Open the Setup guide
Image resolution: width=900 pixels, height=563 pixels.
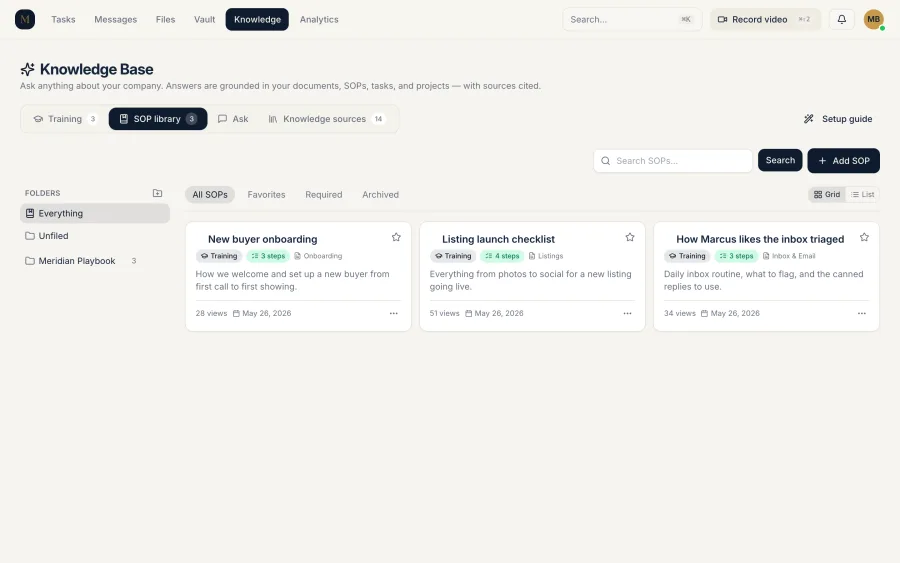point(838,119)
